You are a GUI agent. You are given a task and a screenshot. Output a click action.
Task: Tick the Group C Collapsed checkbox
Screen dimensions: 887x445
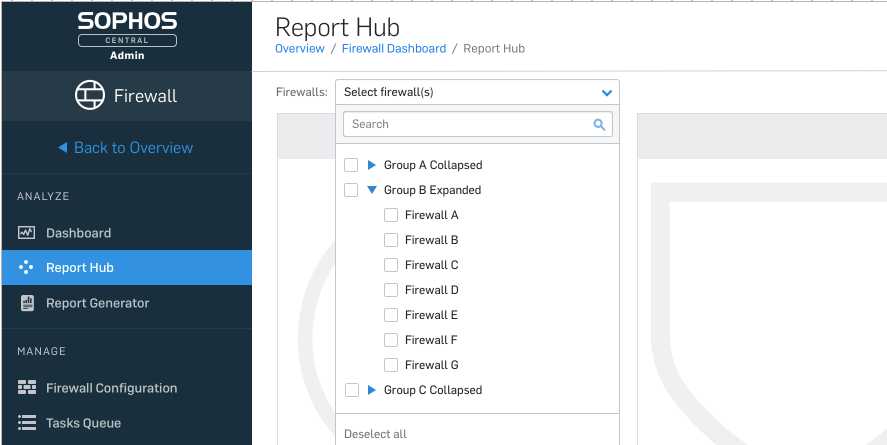[351, 390]
